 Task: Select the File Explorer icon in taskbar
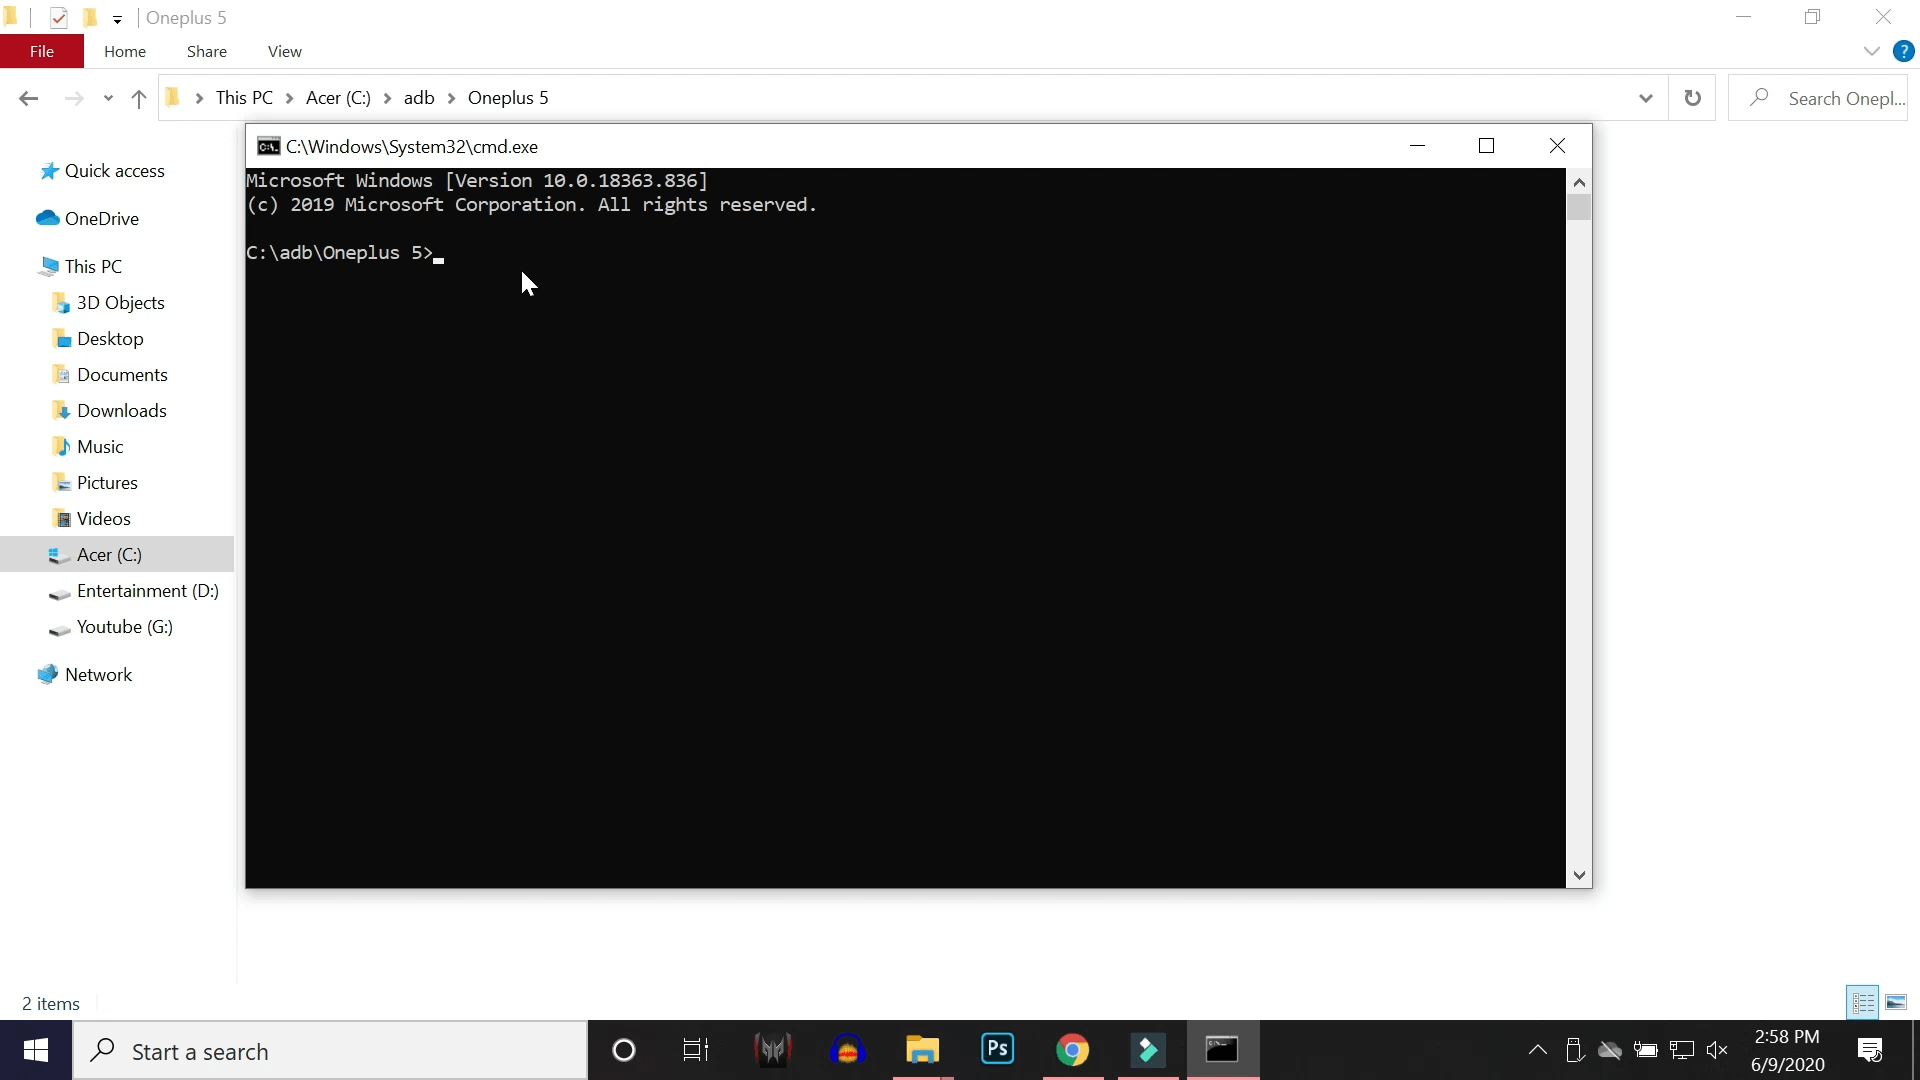923,1050
